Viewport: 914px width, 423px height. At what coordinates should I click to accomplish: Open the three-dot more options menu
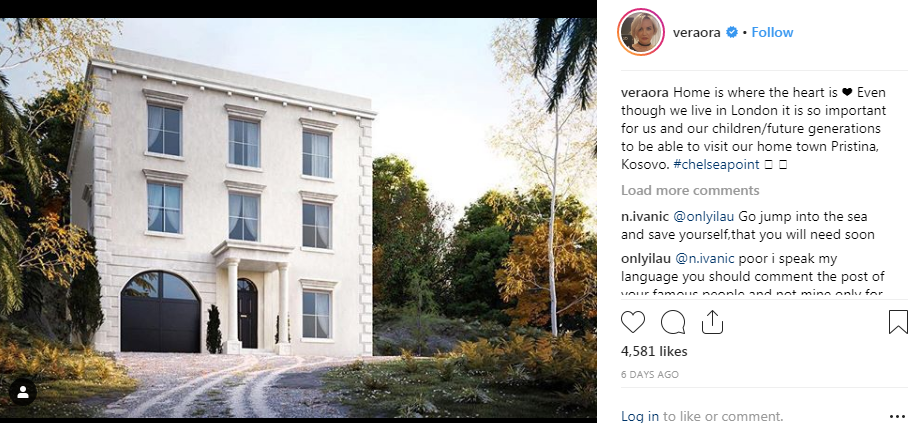[898, 417]
